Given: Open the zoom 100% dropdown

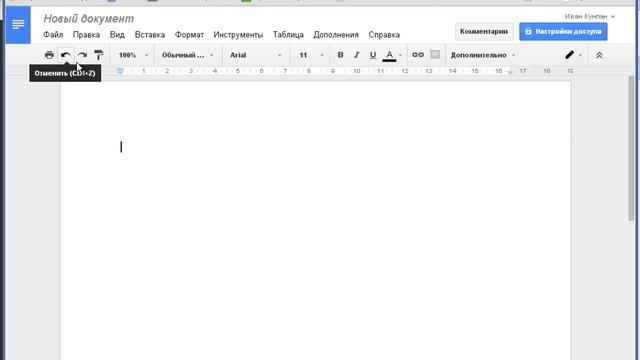Looking at the screenshot, I should (133, 55).
